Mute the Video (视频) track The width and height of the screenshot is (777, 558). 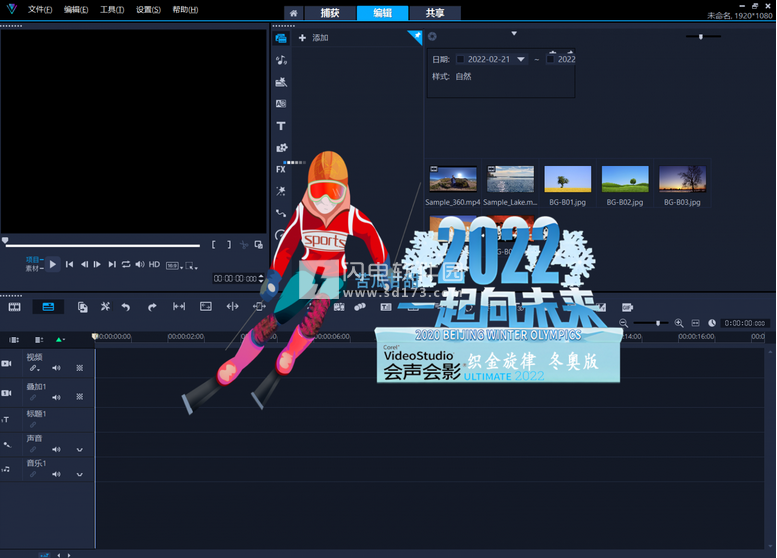[56, 368]
